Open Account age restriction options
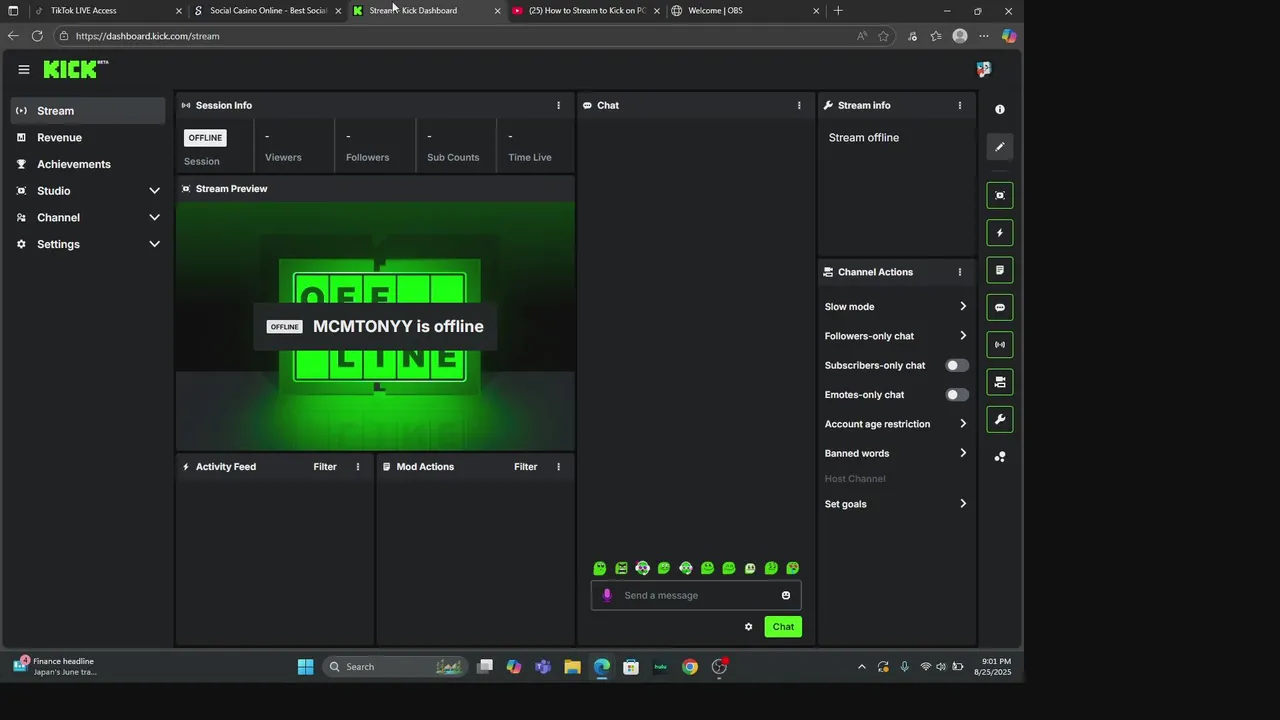 coord(896,424)
